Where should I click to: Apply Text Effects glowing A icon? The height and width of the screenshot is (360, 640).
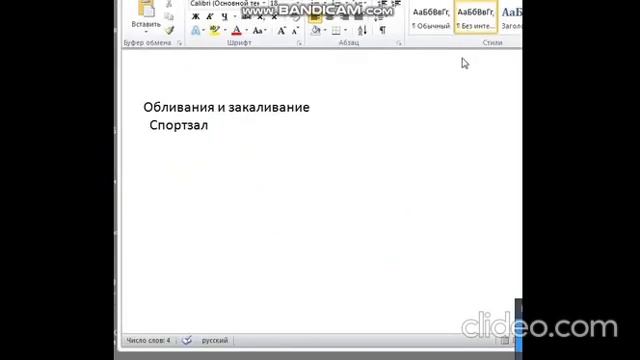pyautogui.click(x=196, y=31)
